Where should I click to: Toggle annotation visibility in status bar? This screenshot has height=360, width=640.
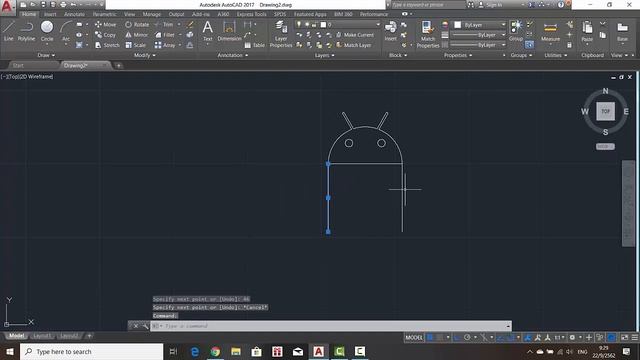(528, 338)
